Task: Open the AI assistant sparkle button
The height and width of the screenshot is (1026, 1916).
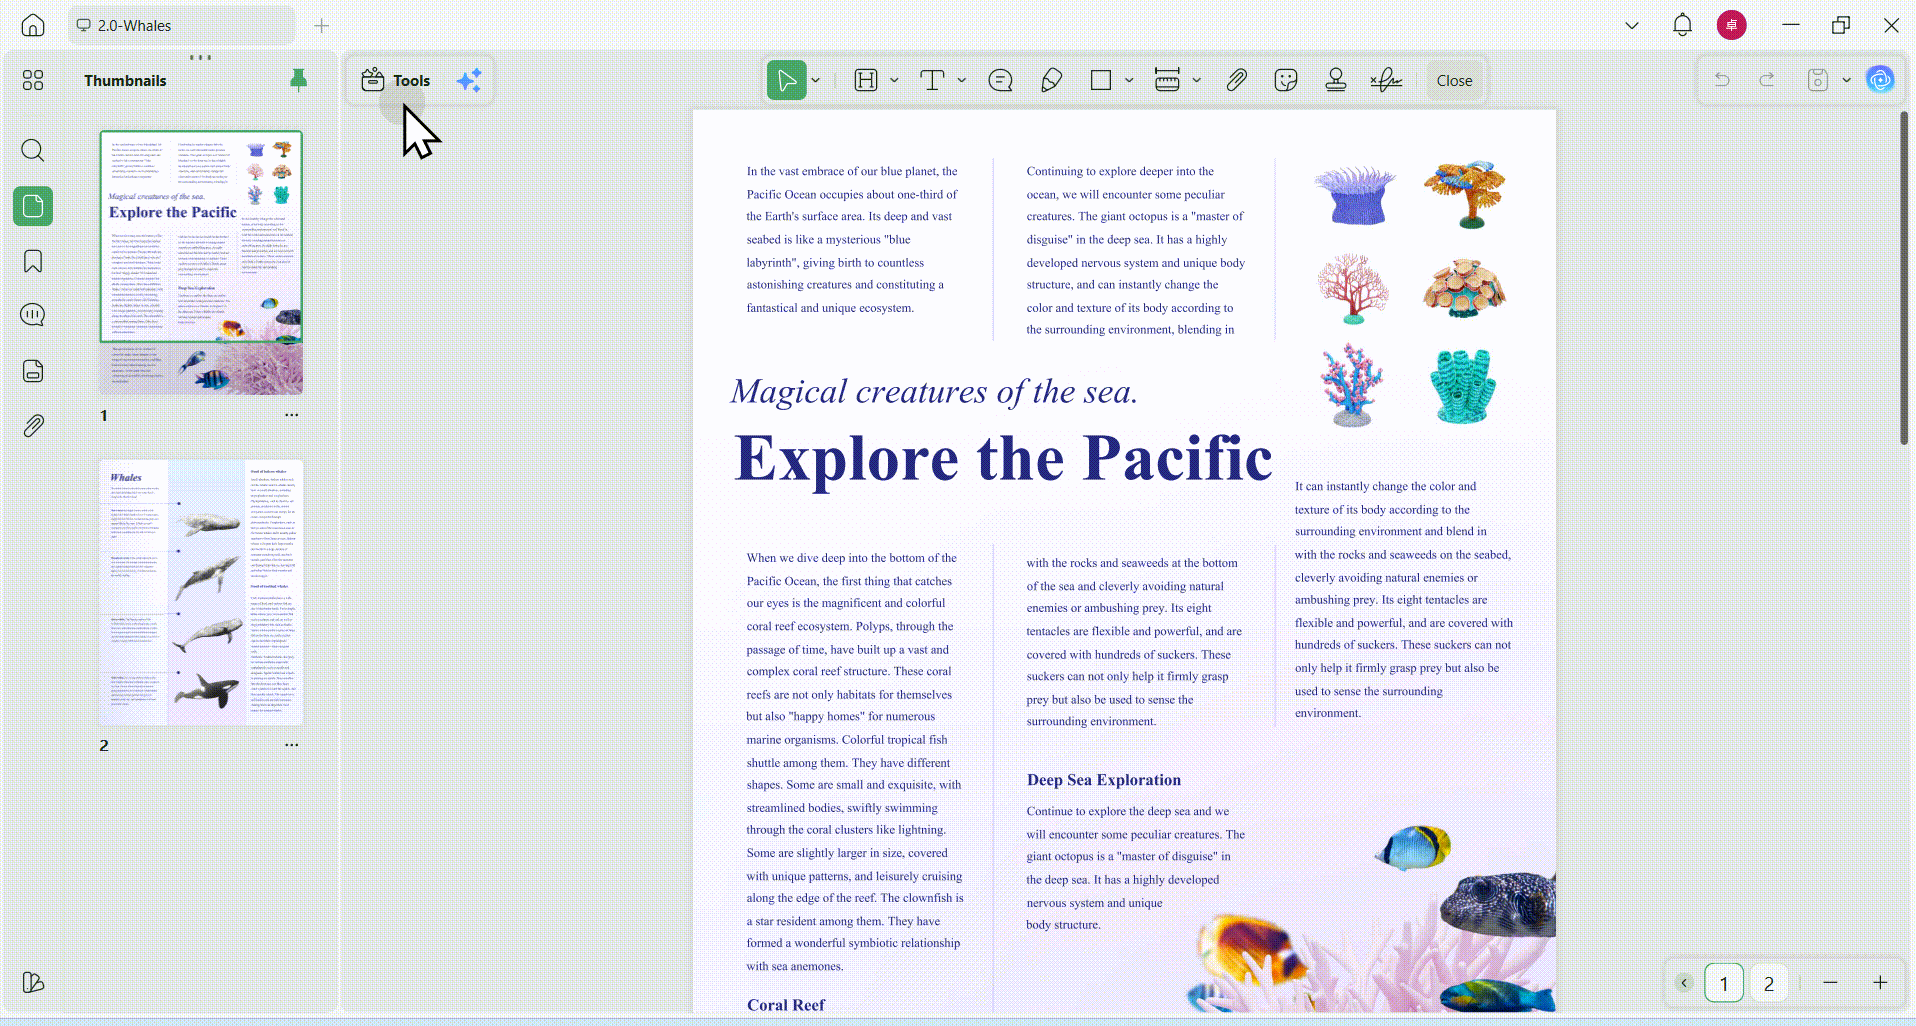Action: pyautogui.click(x=469, y=80)
